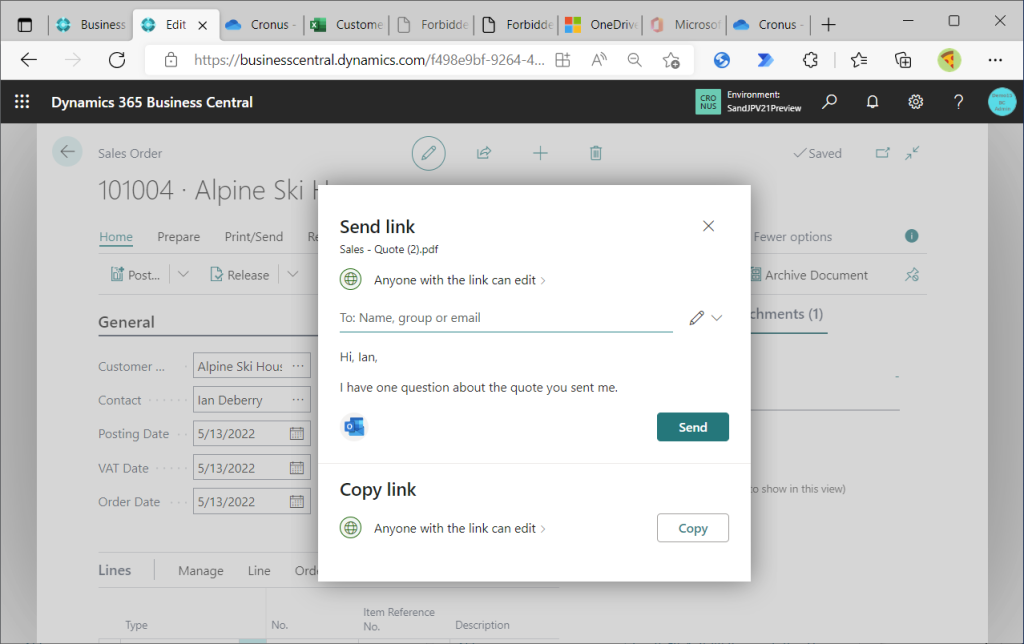Open the Attachments (1) tab
1024x644 pixels.
pos(787,314)
